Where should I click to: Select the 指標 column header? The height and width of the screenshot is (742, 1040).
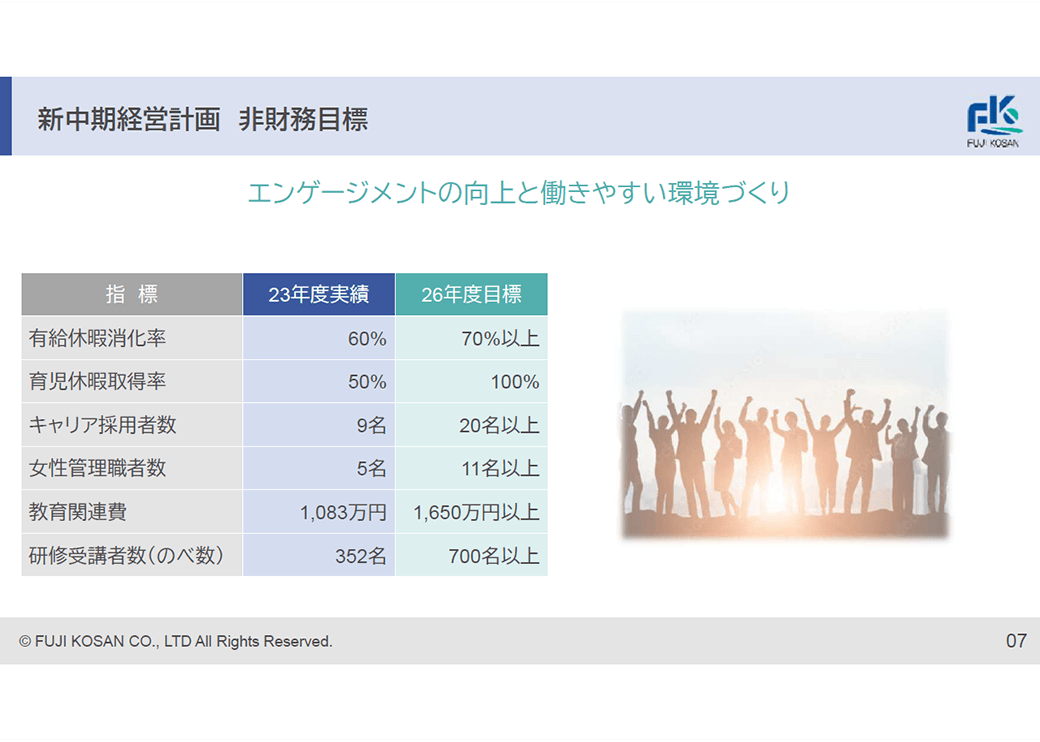[x=132, y=294]
